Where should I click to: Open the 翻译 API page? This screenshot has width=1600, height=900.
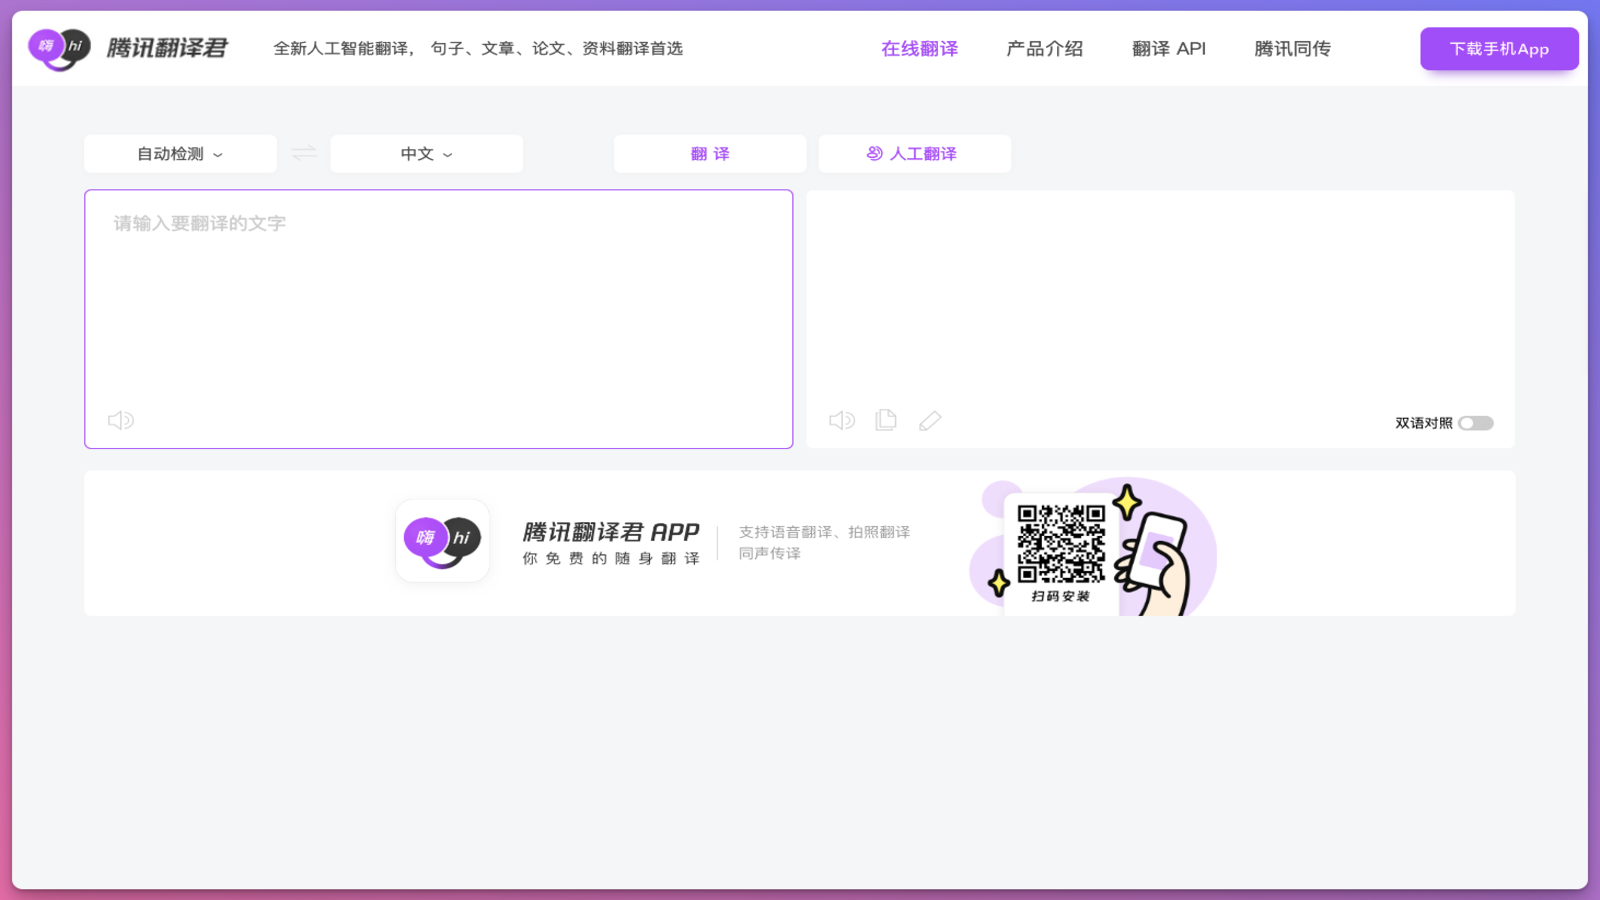point(1168,48)
